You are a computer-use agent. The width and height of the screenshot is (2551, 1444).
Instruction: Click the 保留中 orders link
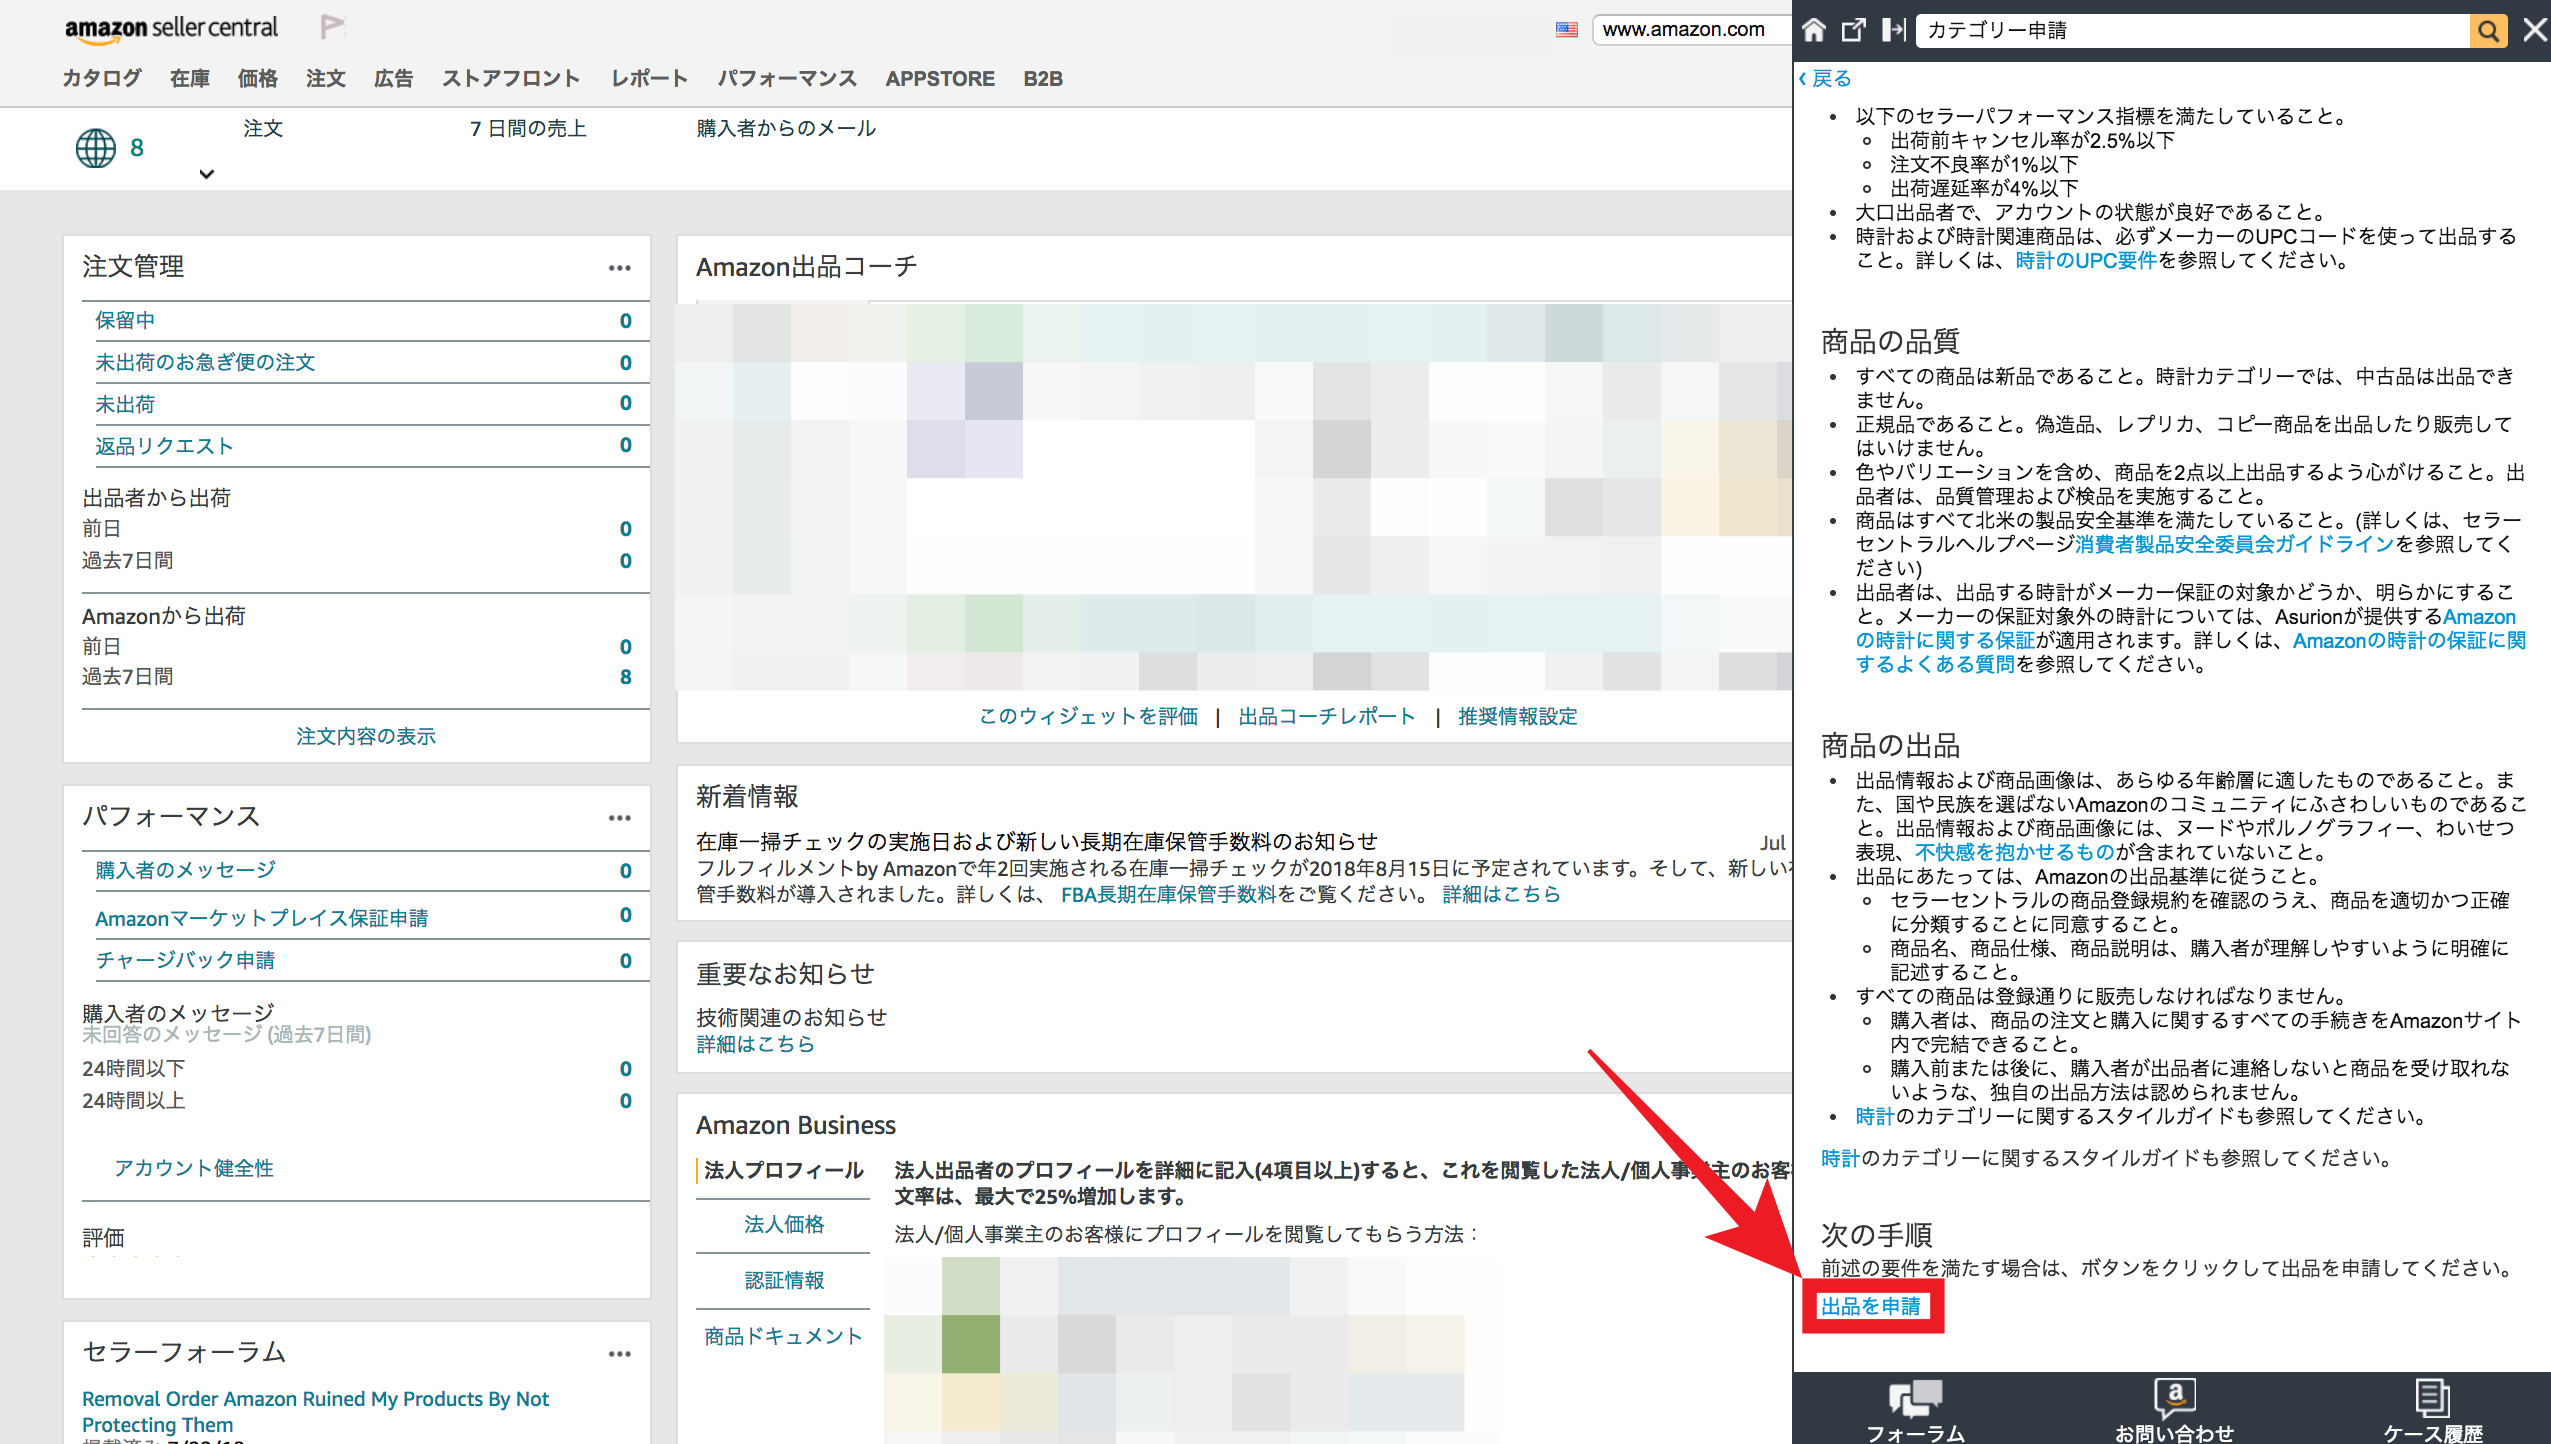click(125, 321)
